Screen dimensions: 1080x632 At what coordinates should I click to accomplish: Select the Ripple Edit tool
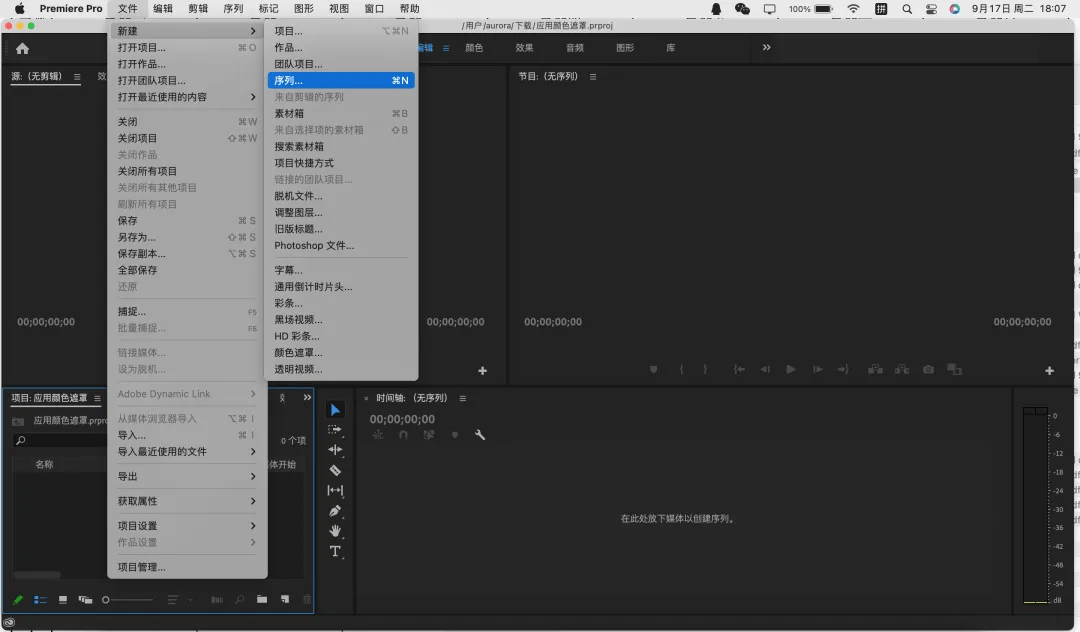[335, 450]
